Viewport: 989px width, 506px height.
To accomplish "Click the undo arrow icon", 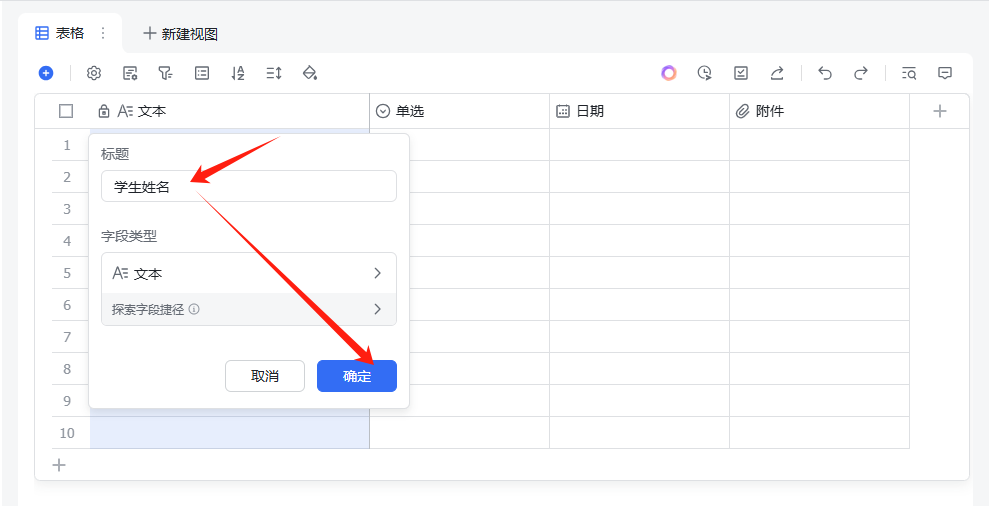I will [x=825, y=73].
